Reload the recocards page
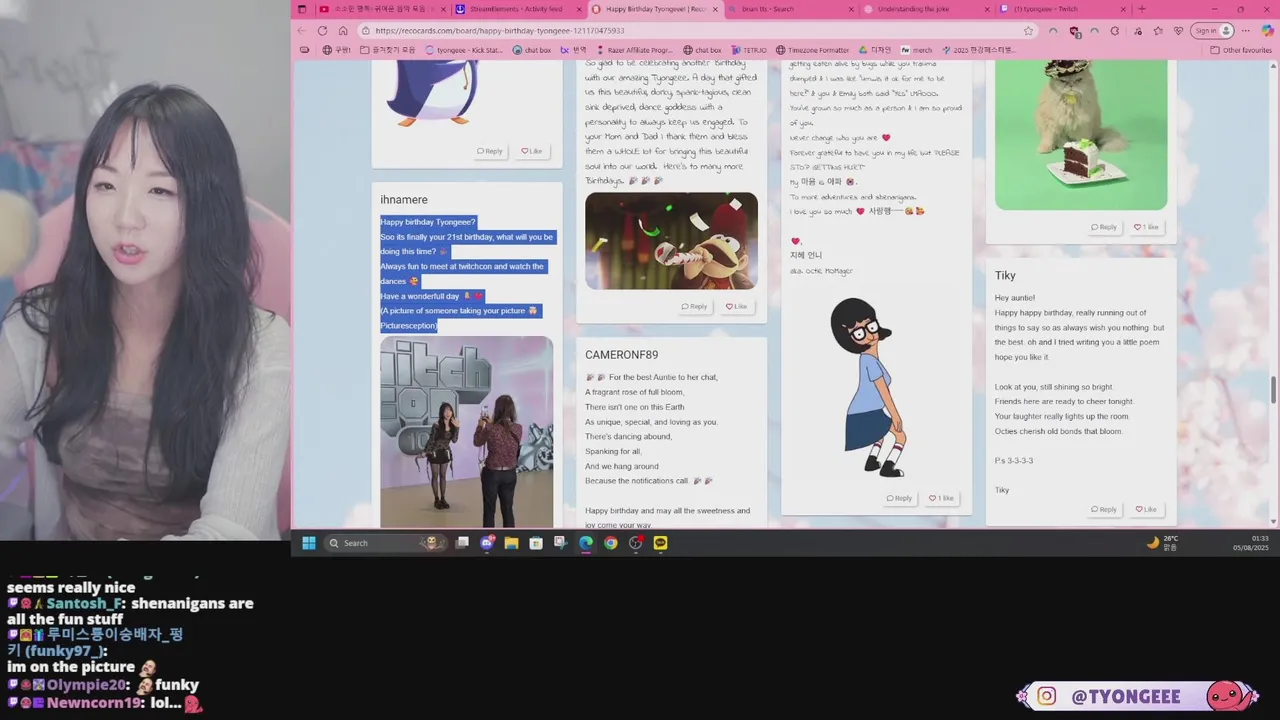Viewport: 1280px width, 720px height. (322, 31)
